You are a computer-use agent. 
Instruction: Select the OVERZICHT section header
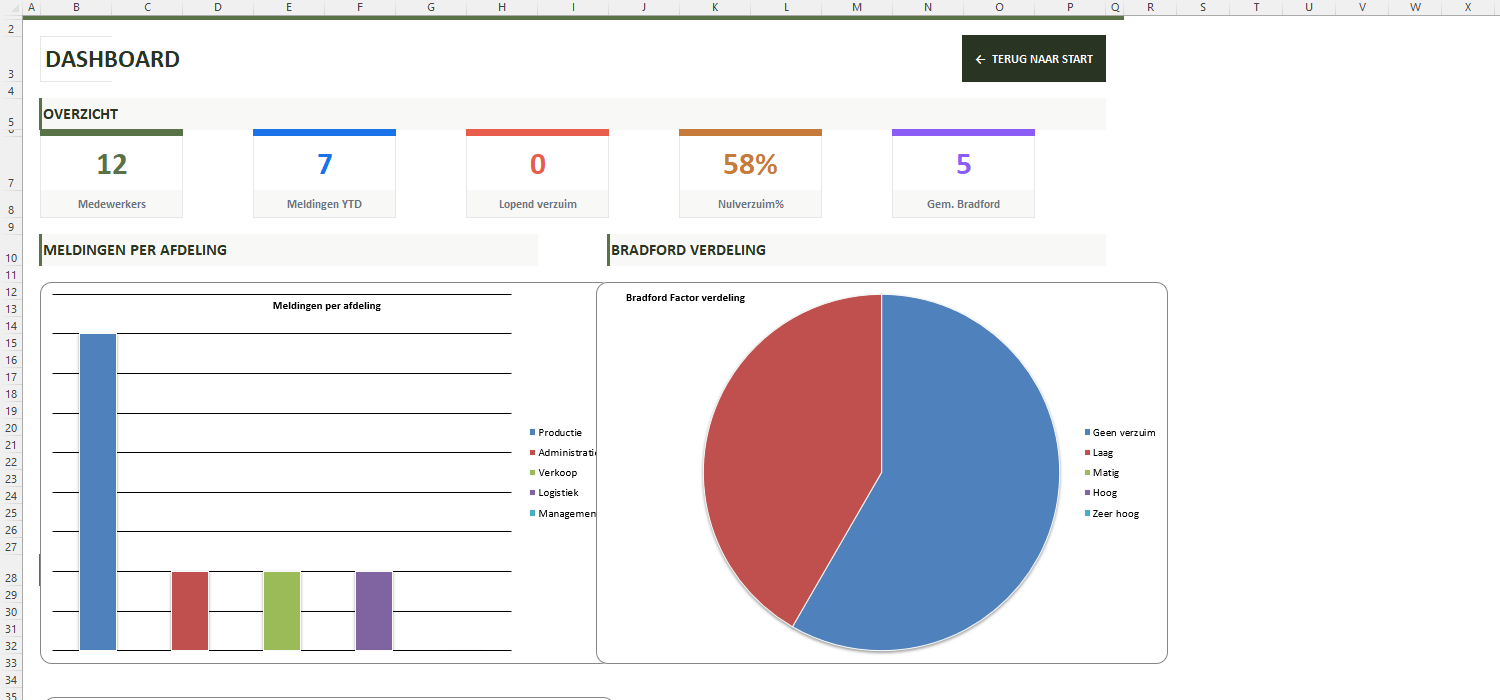572,114
